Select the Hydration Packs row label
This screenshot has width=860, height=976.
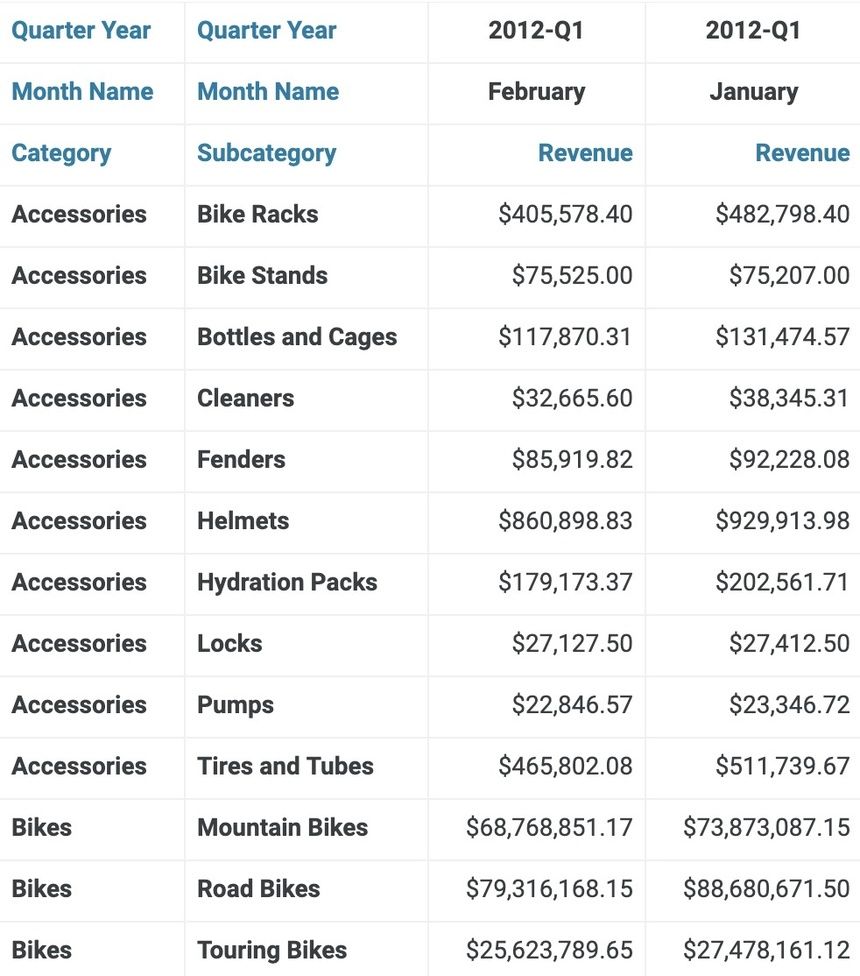287,582
